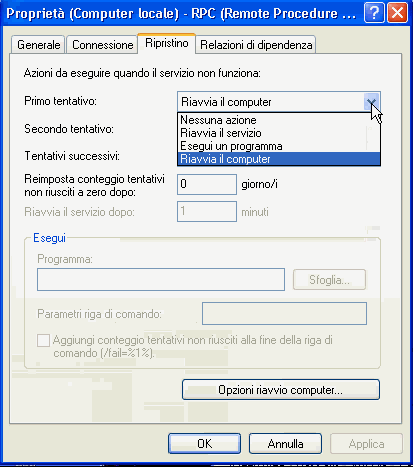
Task: Go to Relazioni di dipendenza tab
Action: pos(256,45)
